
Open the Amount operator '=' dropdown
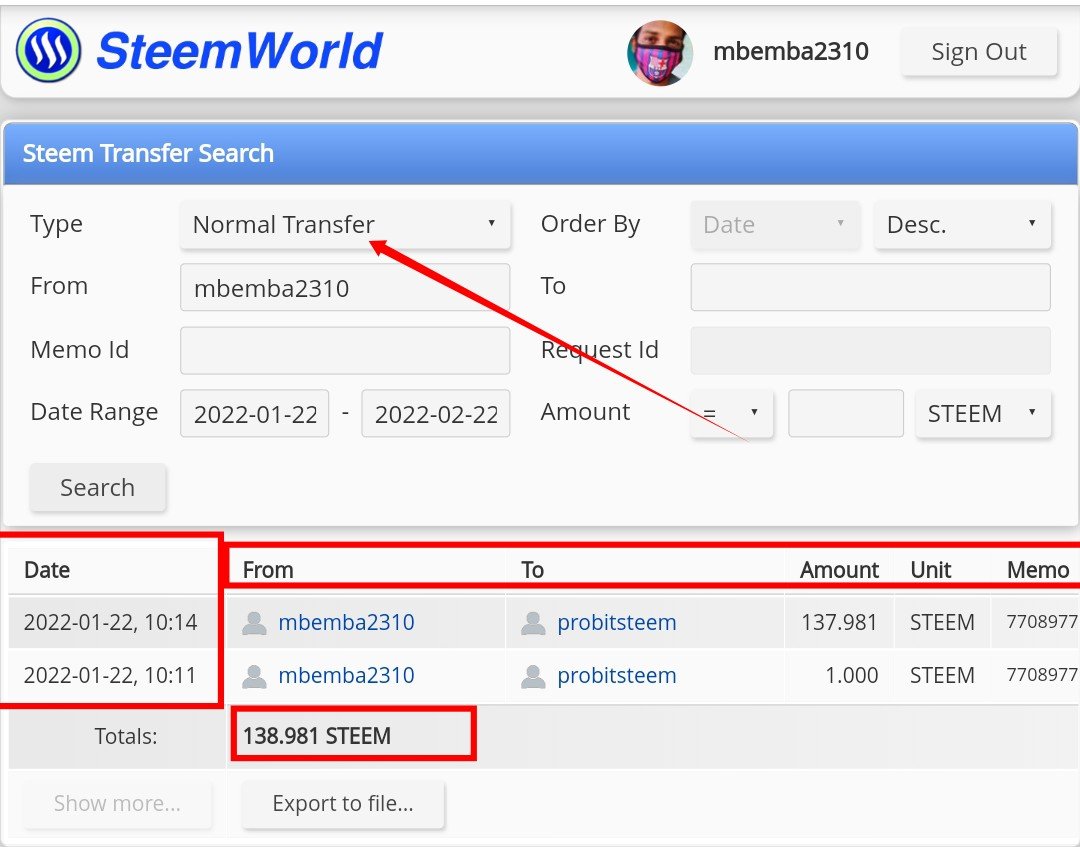click(731, 413)
